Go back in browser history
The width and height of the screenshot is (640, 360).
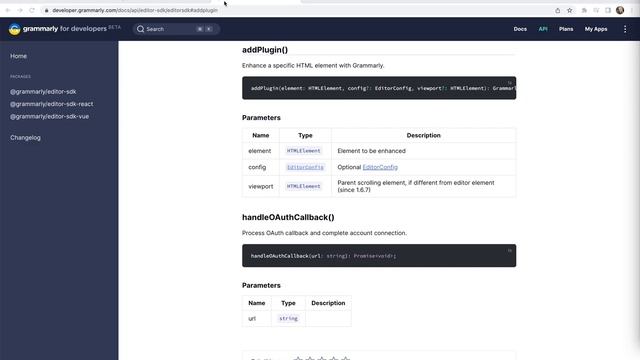pos(8,10)
